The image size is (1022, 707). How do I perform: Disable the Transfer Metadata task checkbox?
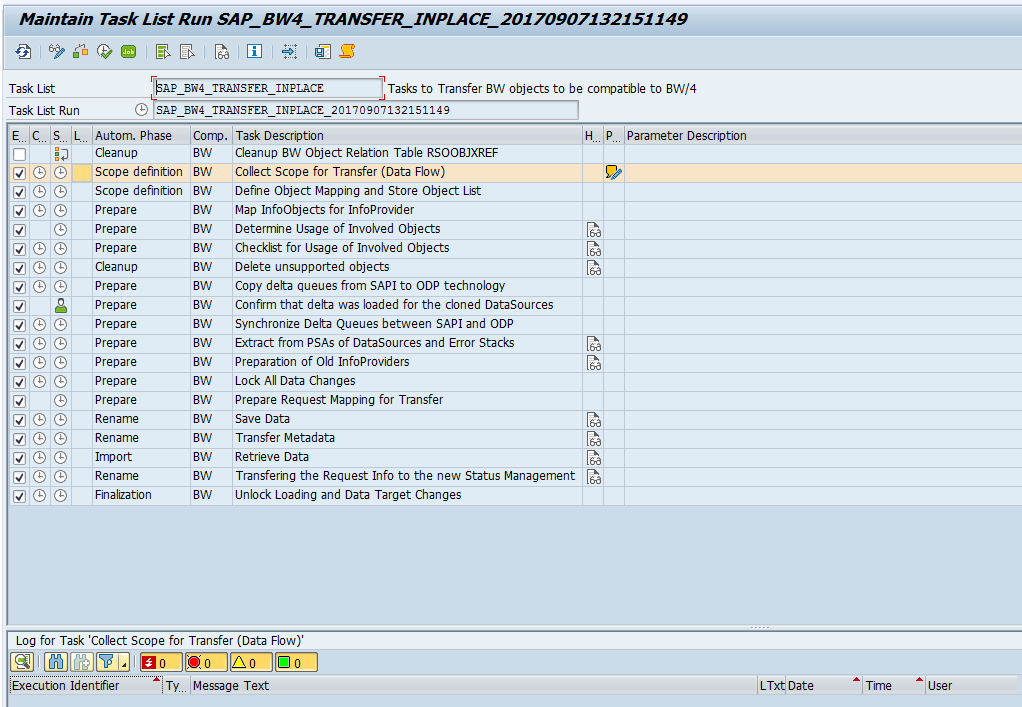(17, 438)
